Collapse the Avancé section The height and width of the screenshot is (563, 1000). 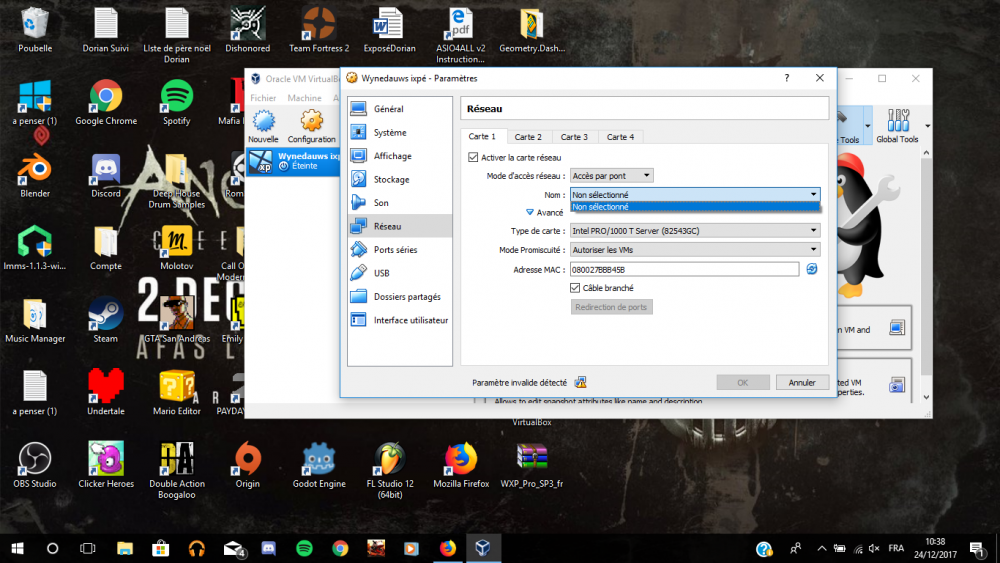(531, 212)
